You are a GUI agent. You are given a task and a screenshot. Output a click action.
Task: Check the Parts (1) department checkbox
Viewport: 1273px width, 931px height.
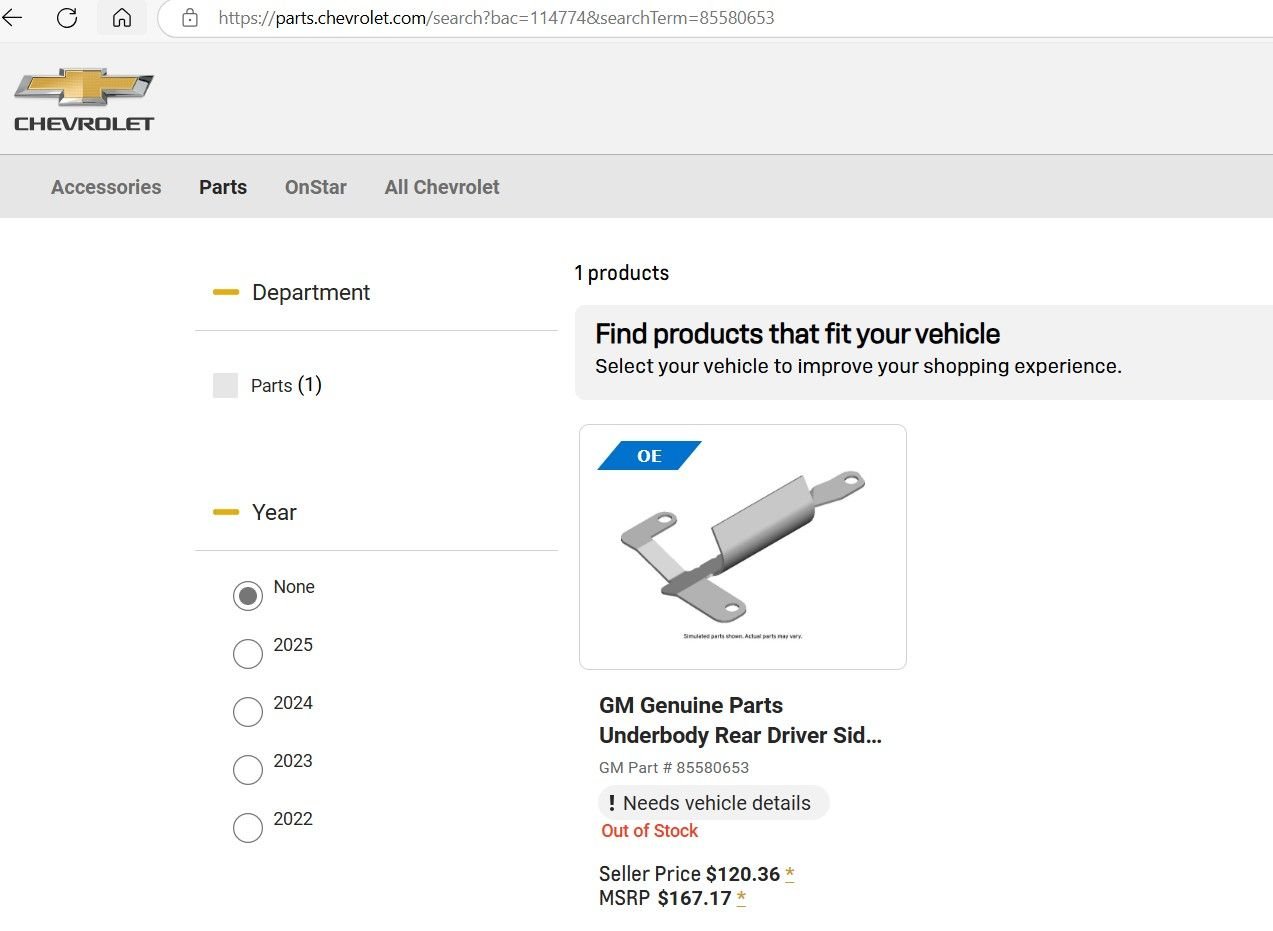225,386
